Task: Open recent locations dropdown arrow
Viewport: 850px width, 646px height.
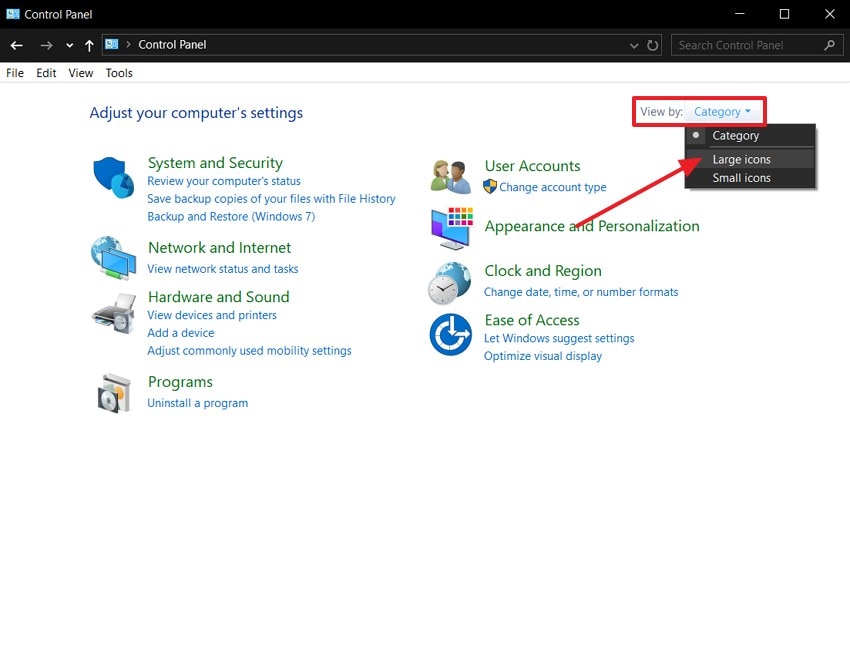Action: (x=69, y=46)
